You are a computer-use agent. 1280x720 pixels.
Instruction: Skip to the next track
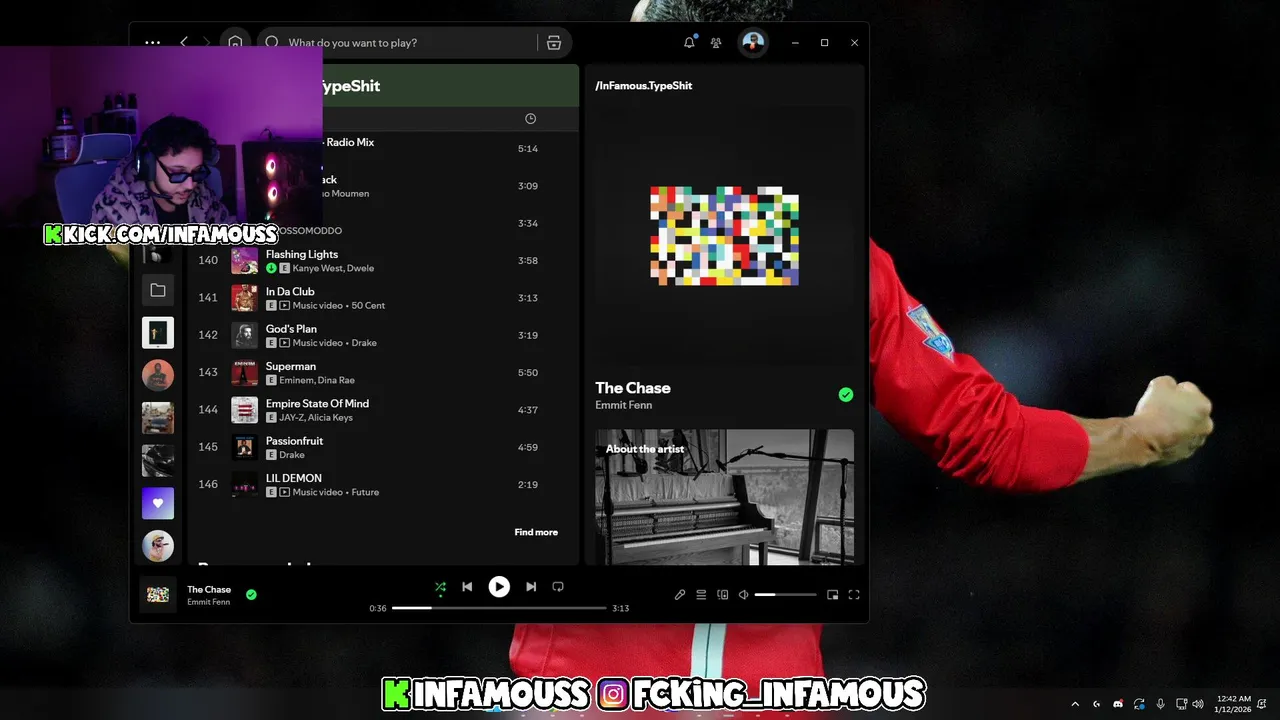pos(531,587)
